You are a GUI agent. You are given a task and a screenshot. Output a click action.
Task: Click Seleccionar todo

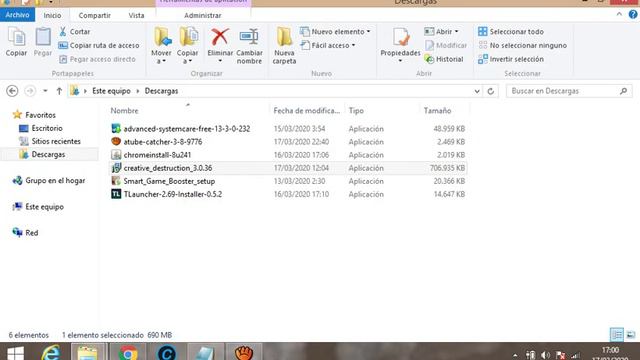(511, 31)
